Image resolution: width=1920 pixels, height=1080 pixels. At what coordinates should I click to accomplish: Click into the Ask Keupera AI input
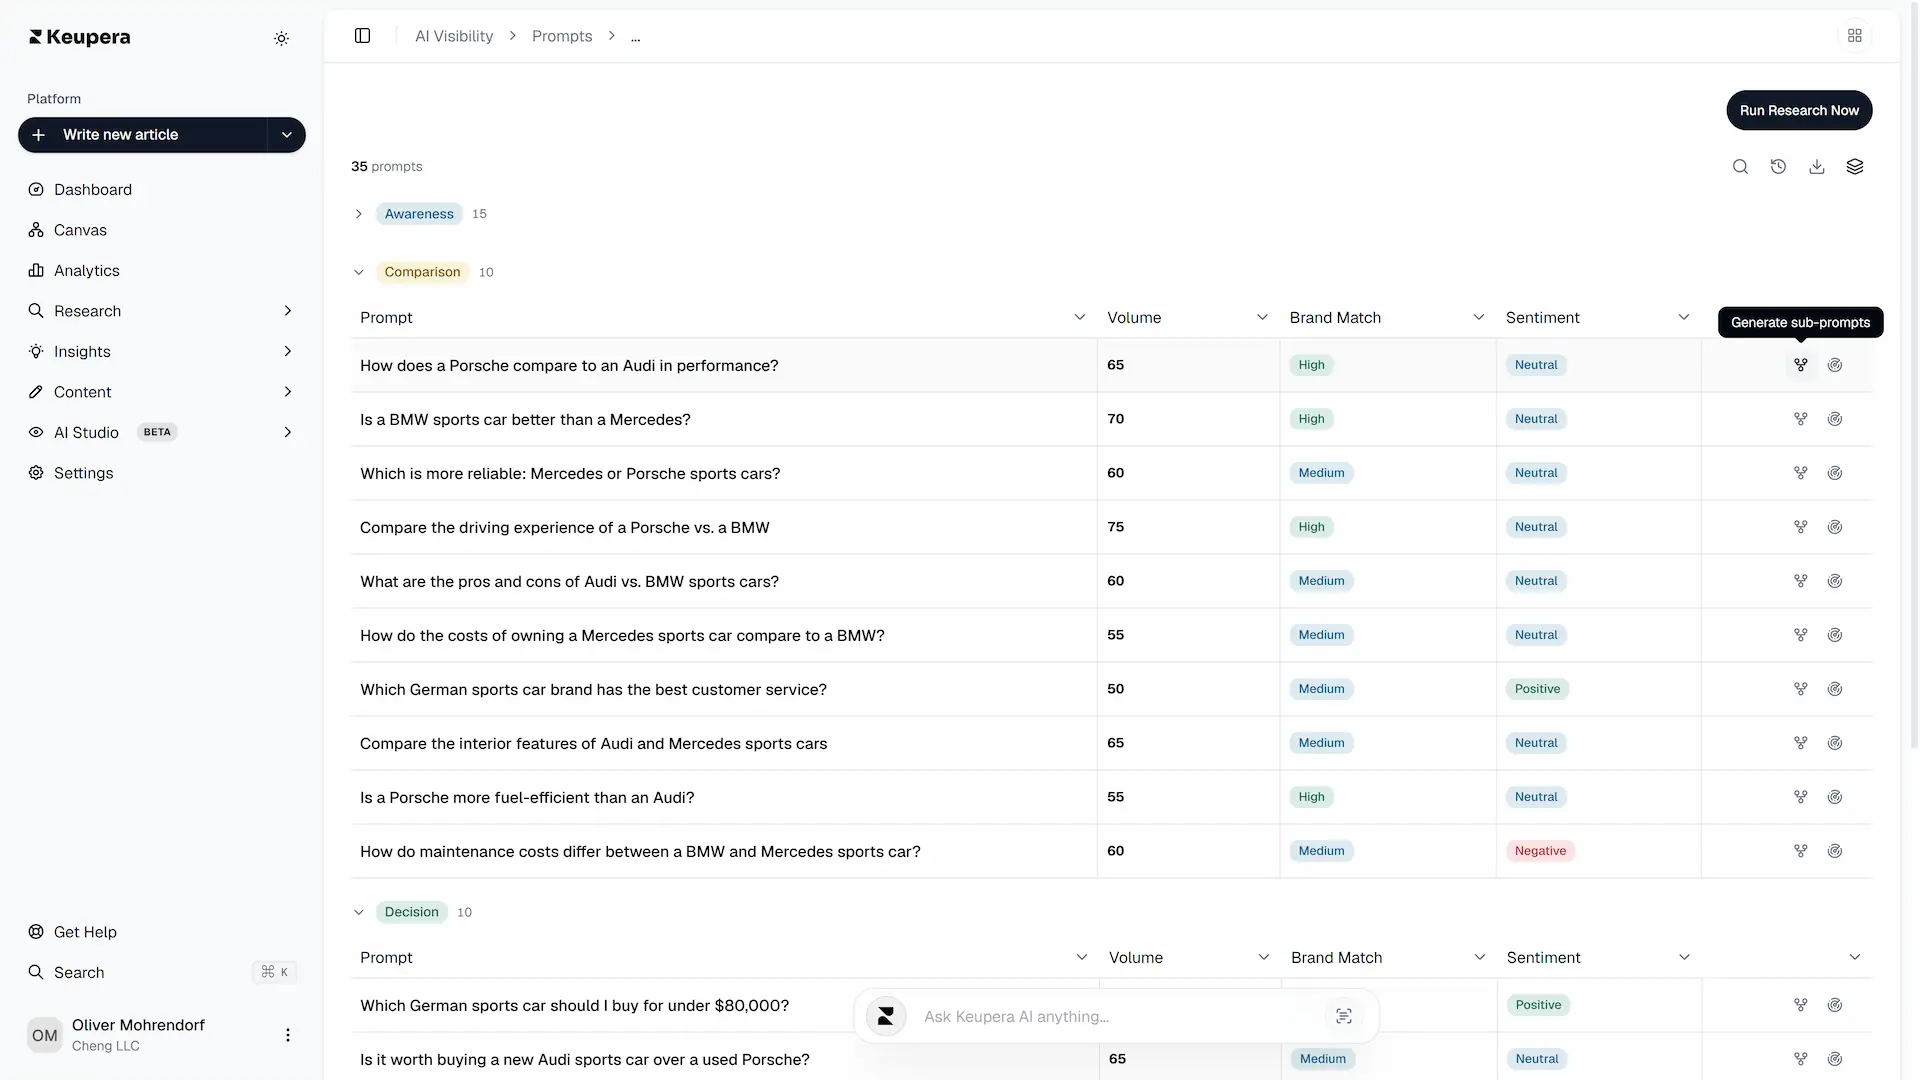coord(1117,1017)
